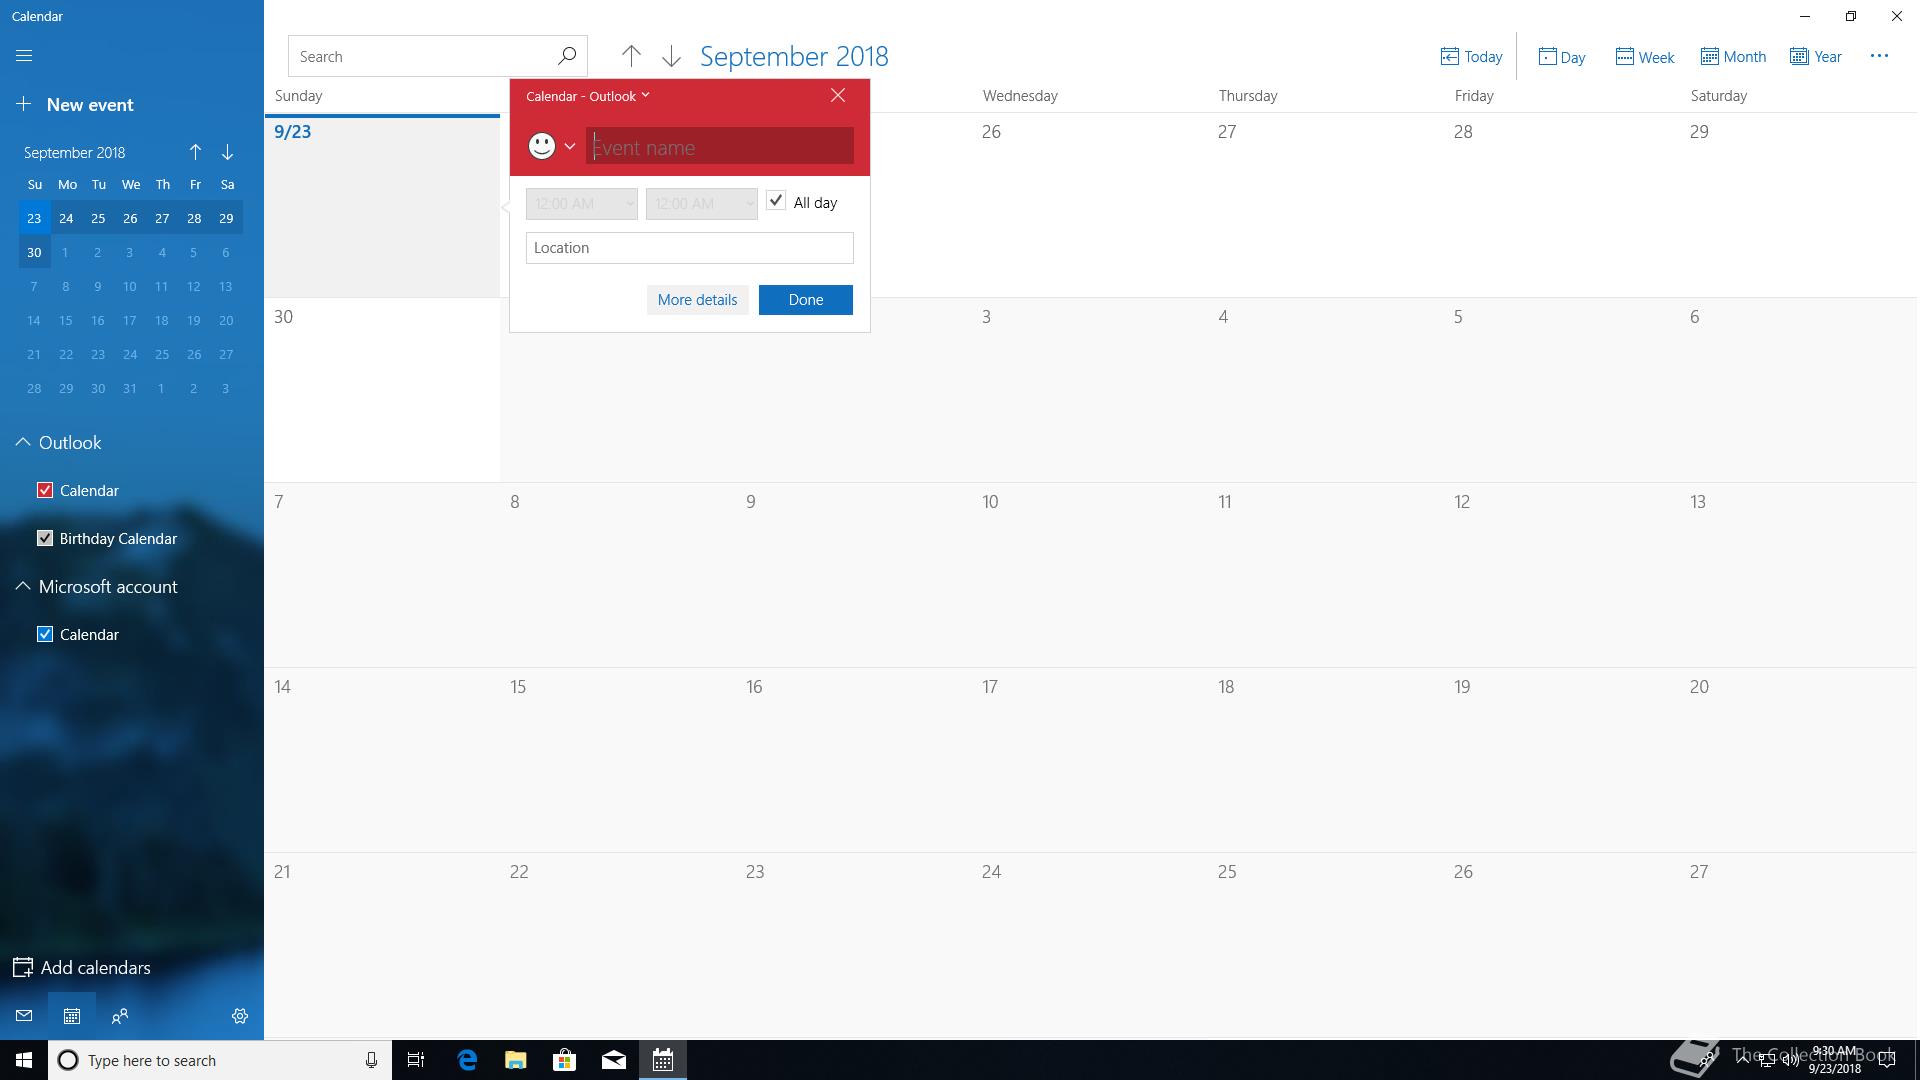Click taskbar clock showing 9/23/2018
This screenshot has width=1920, height=1080.
(x=1834, y=1060)
